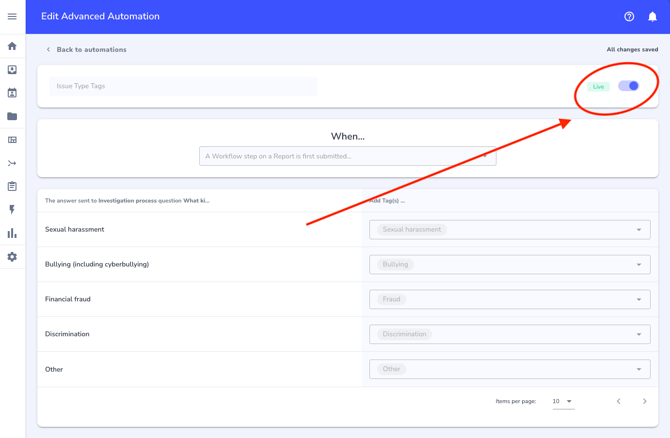Screen dimensions: 670x438
Task: Click the help question mark icon
Action: pos(629,16)
